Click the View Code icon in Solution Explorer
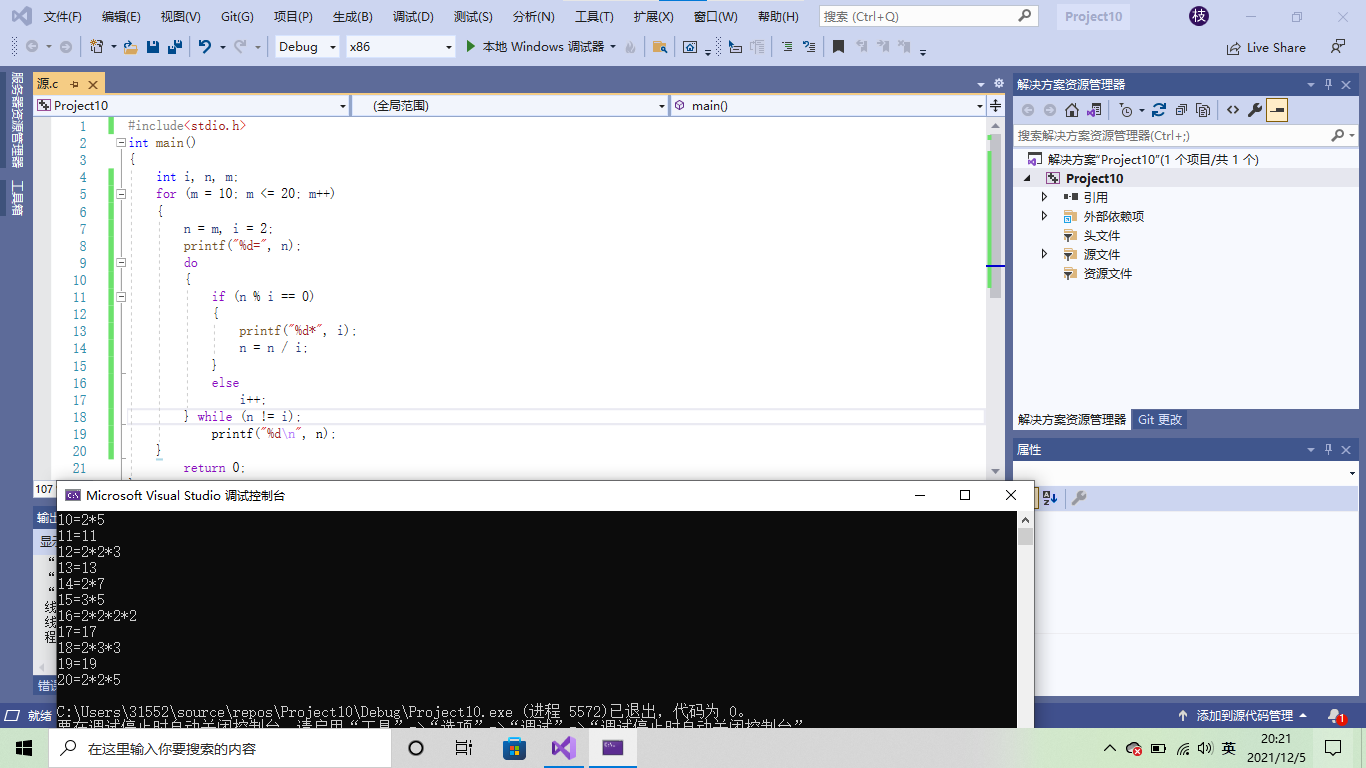Image resolution: width=1366 pixels, height=768 pixels. point(1232,110)
